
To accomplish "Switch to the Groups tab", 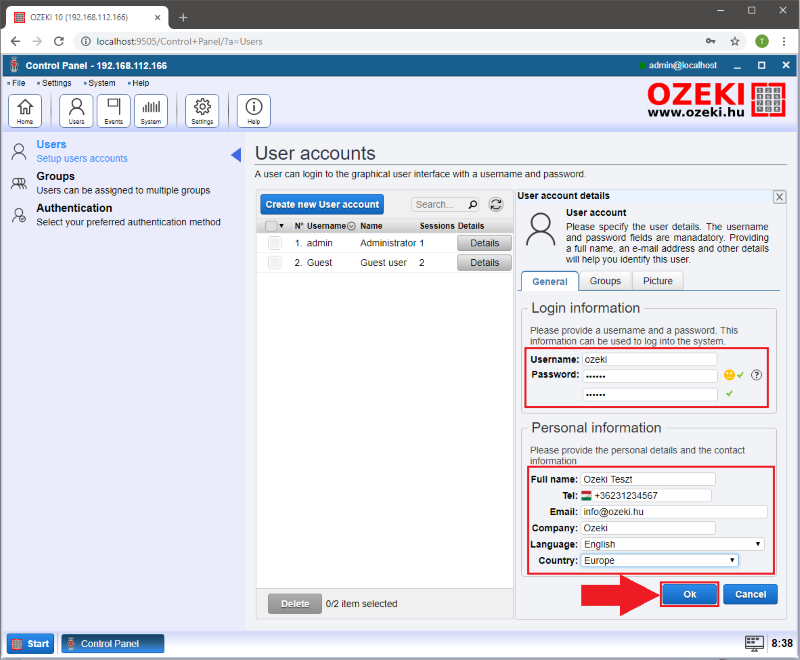I will pos(604,281).
